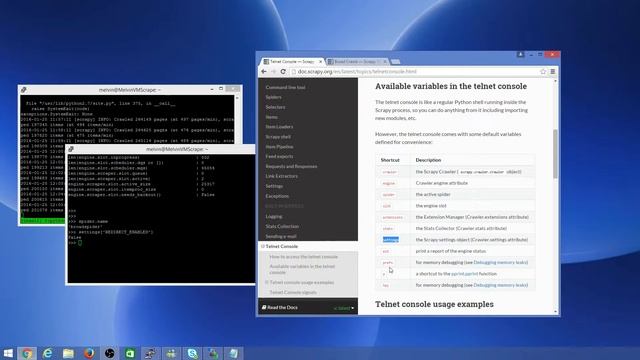Open Command line tool in the docs sidebar

[285, 87]
